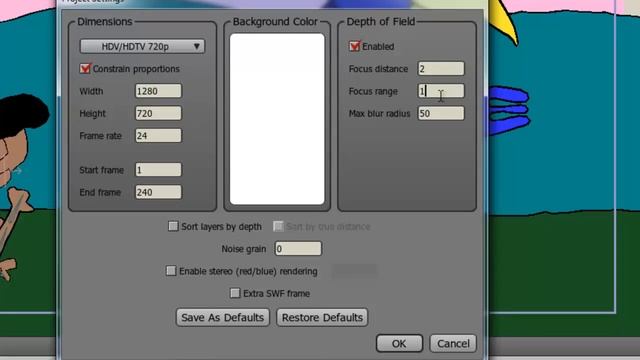The width and height of the screenshot is (640, 360).
Task: Open the HDV/HDTV 720p dimensions preset dropdown
Action: coord(142,46)
